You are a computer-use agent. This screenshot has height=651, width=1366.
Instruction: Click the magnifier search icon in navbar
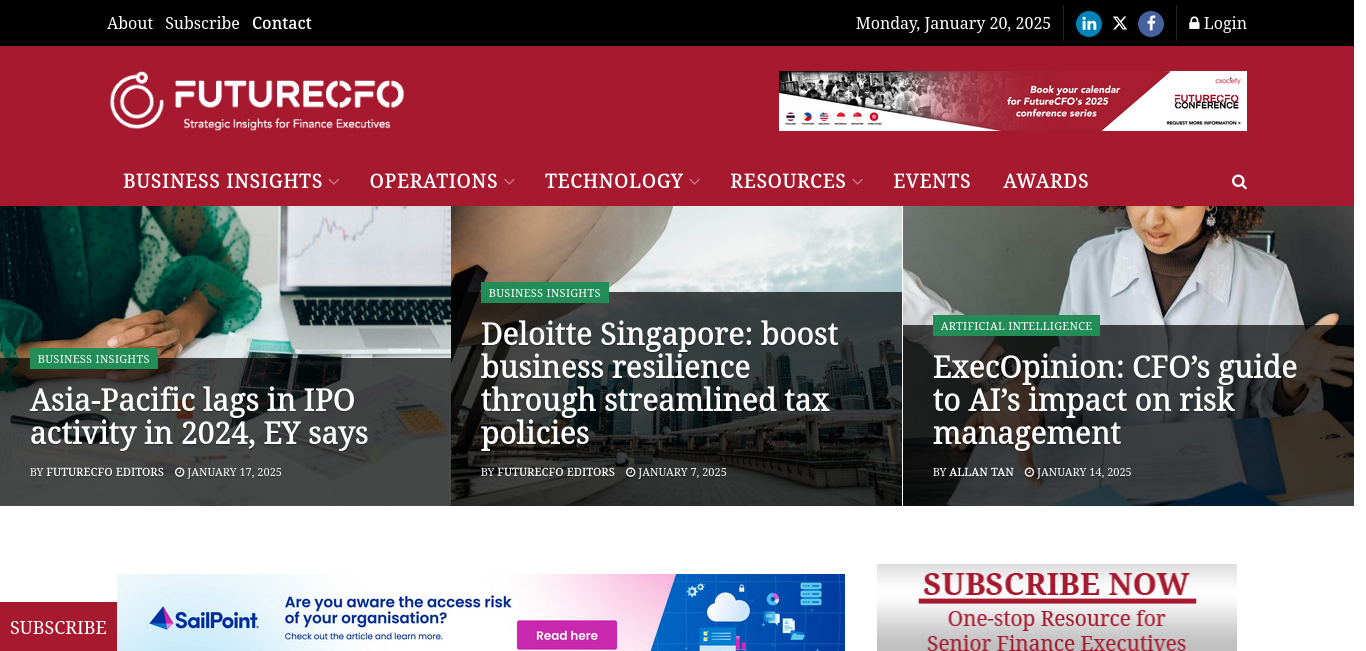[1239, 182]
